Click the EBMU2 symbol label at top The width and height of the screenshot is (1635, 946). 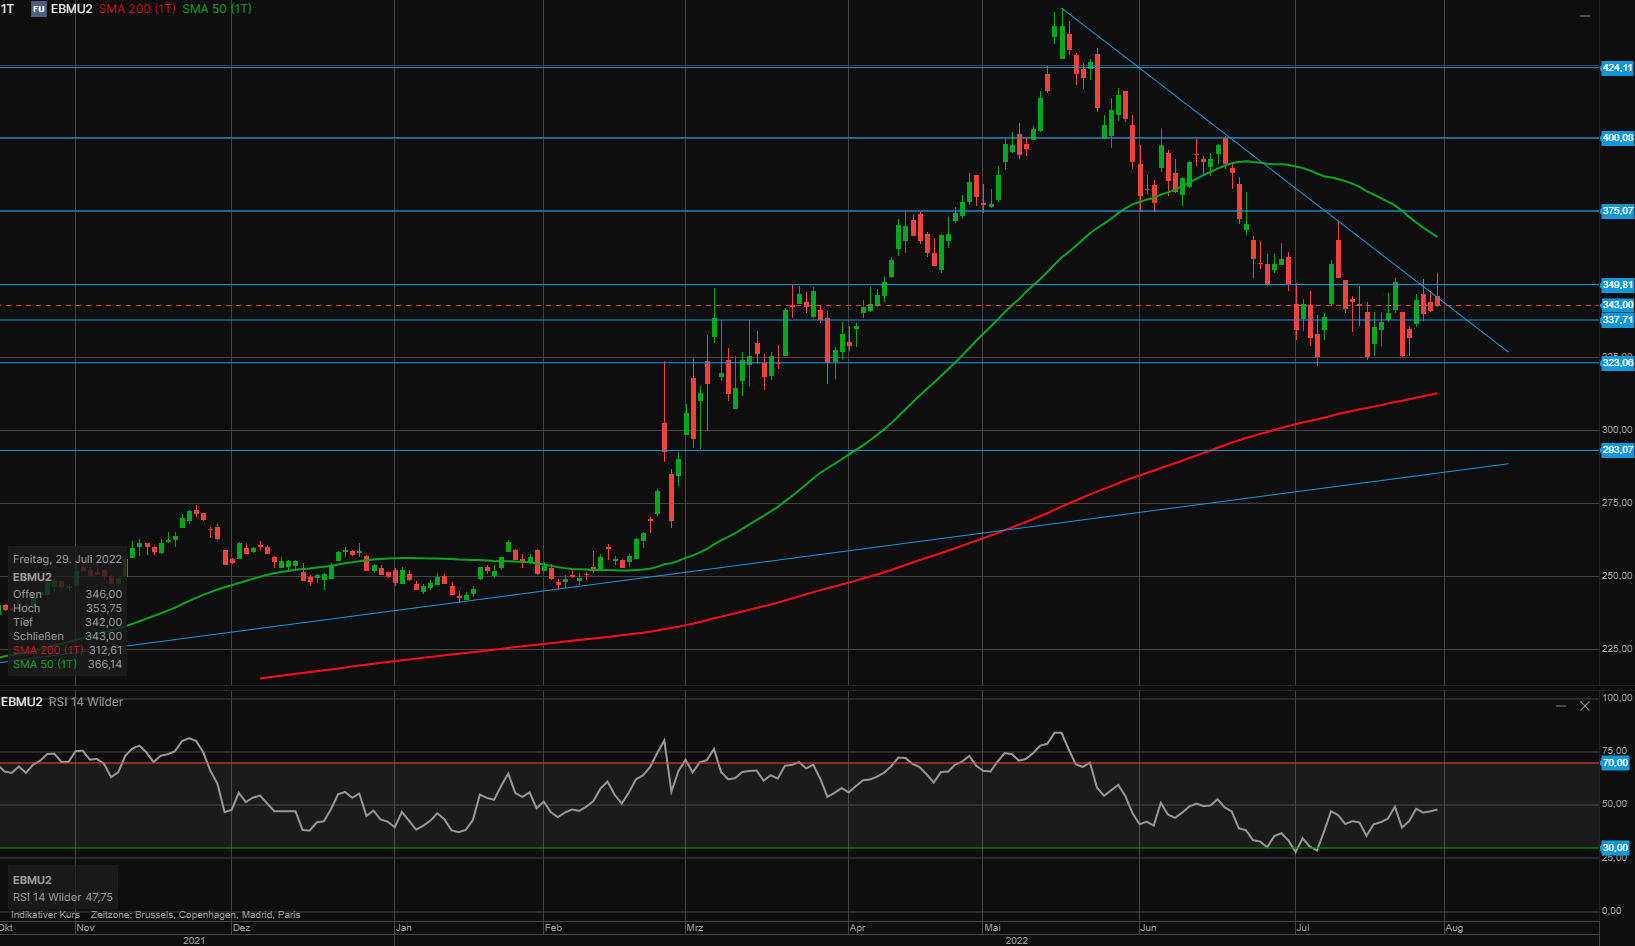(x=71, y=9)
